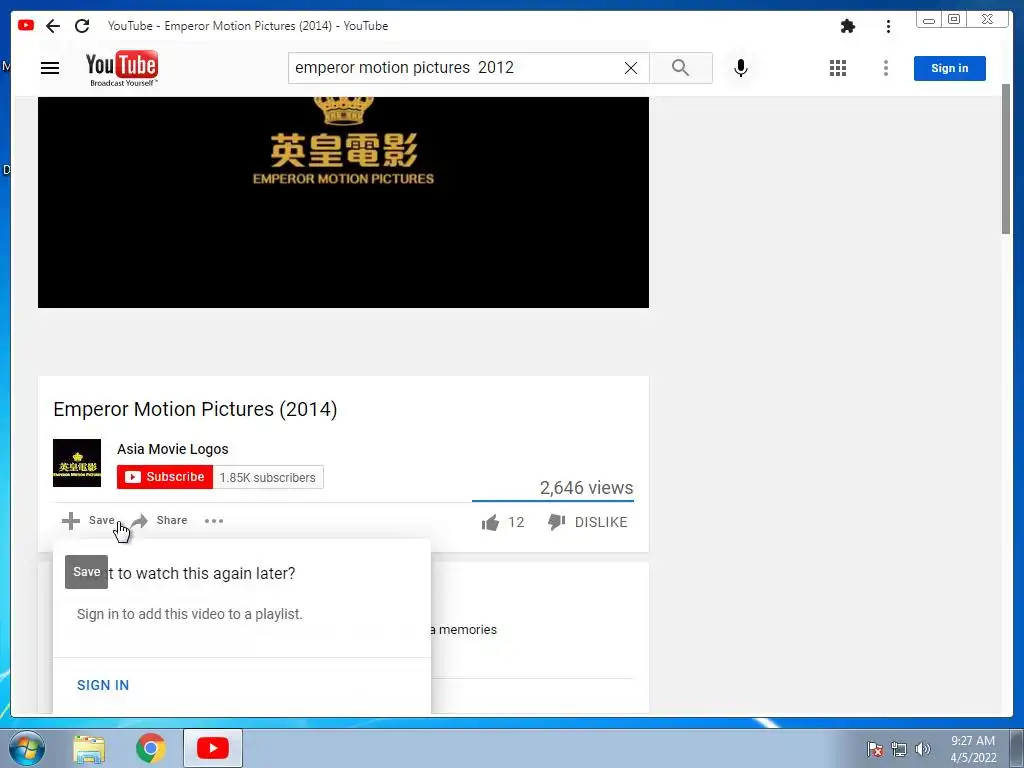The width and height of the screenshot is (1024, 768).
Task: Click the Save plus icon
Action: pyautogui.click(x=71, y=520)
